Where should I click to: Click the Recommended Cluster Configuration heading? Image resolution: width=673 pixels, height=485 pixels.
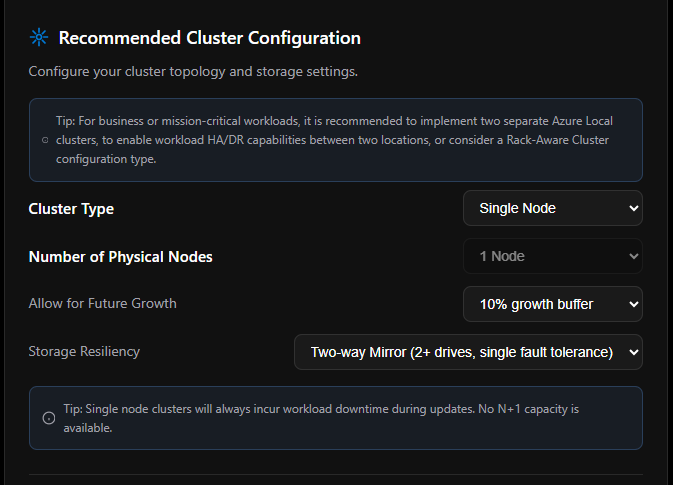209,38
